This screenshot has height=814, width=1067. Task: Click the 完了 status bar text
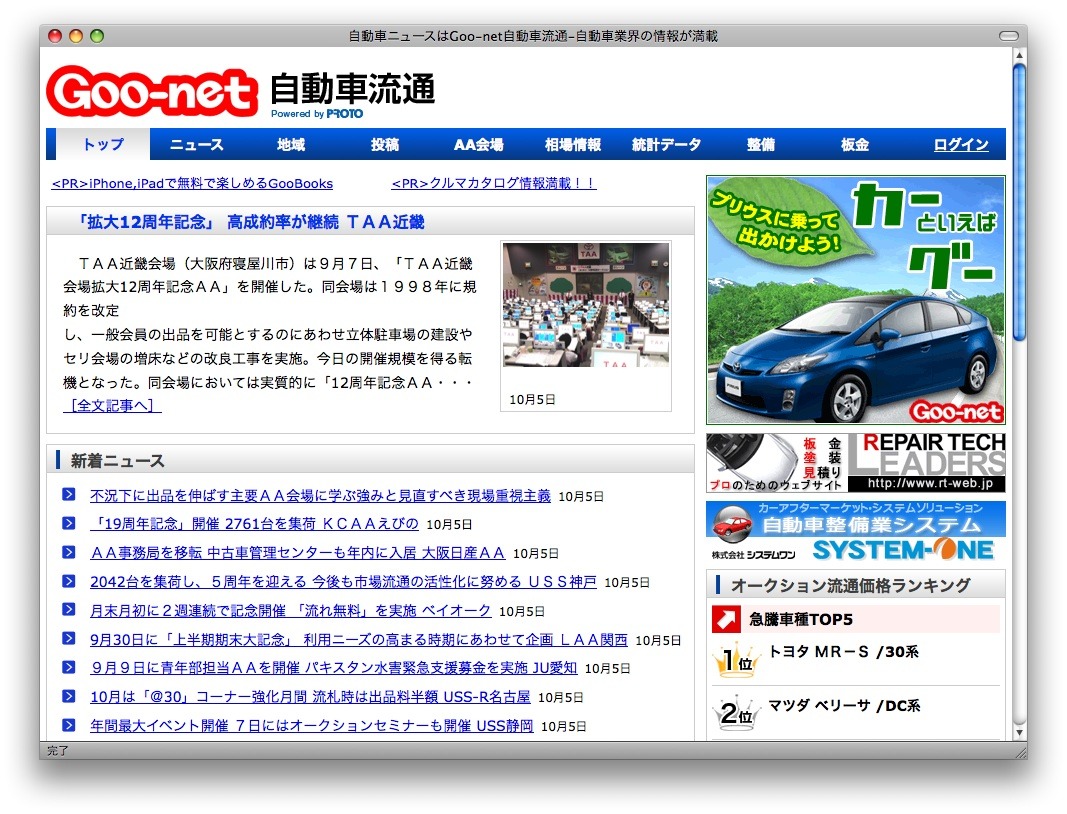pos(58,751)
